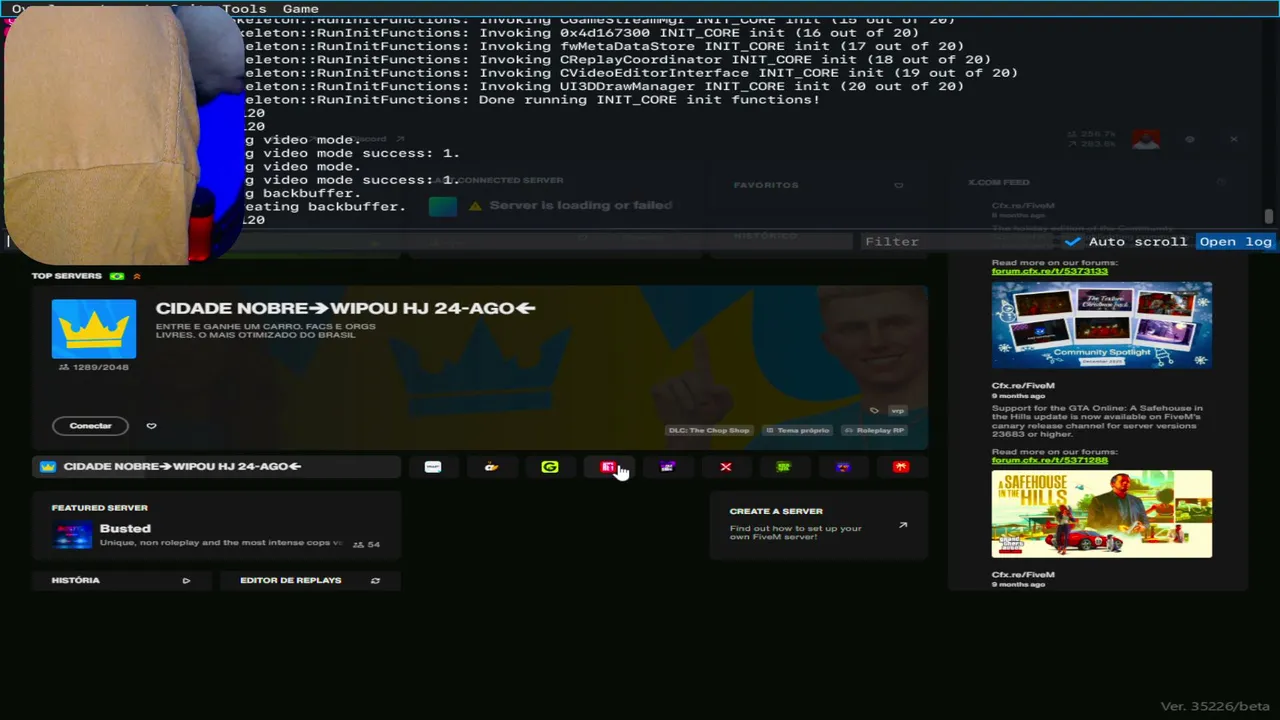
Task: Connect to Cidade Nobre with Conectar button
Action: tap(90, 426)
